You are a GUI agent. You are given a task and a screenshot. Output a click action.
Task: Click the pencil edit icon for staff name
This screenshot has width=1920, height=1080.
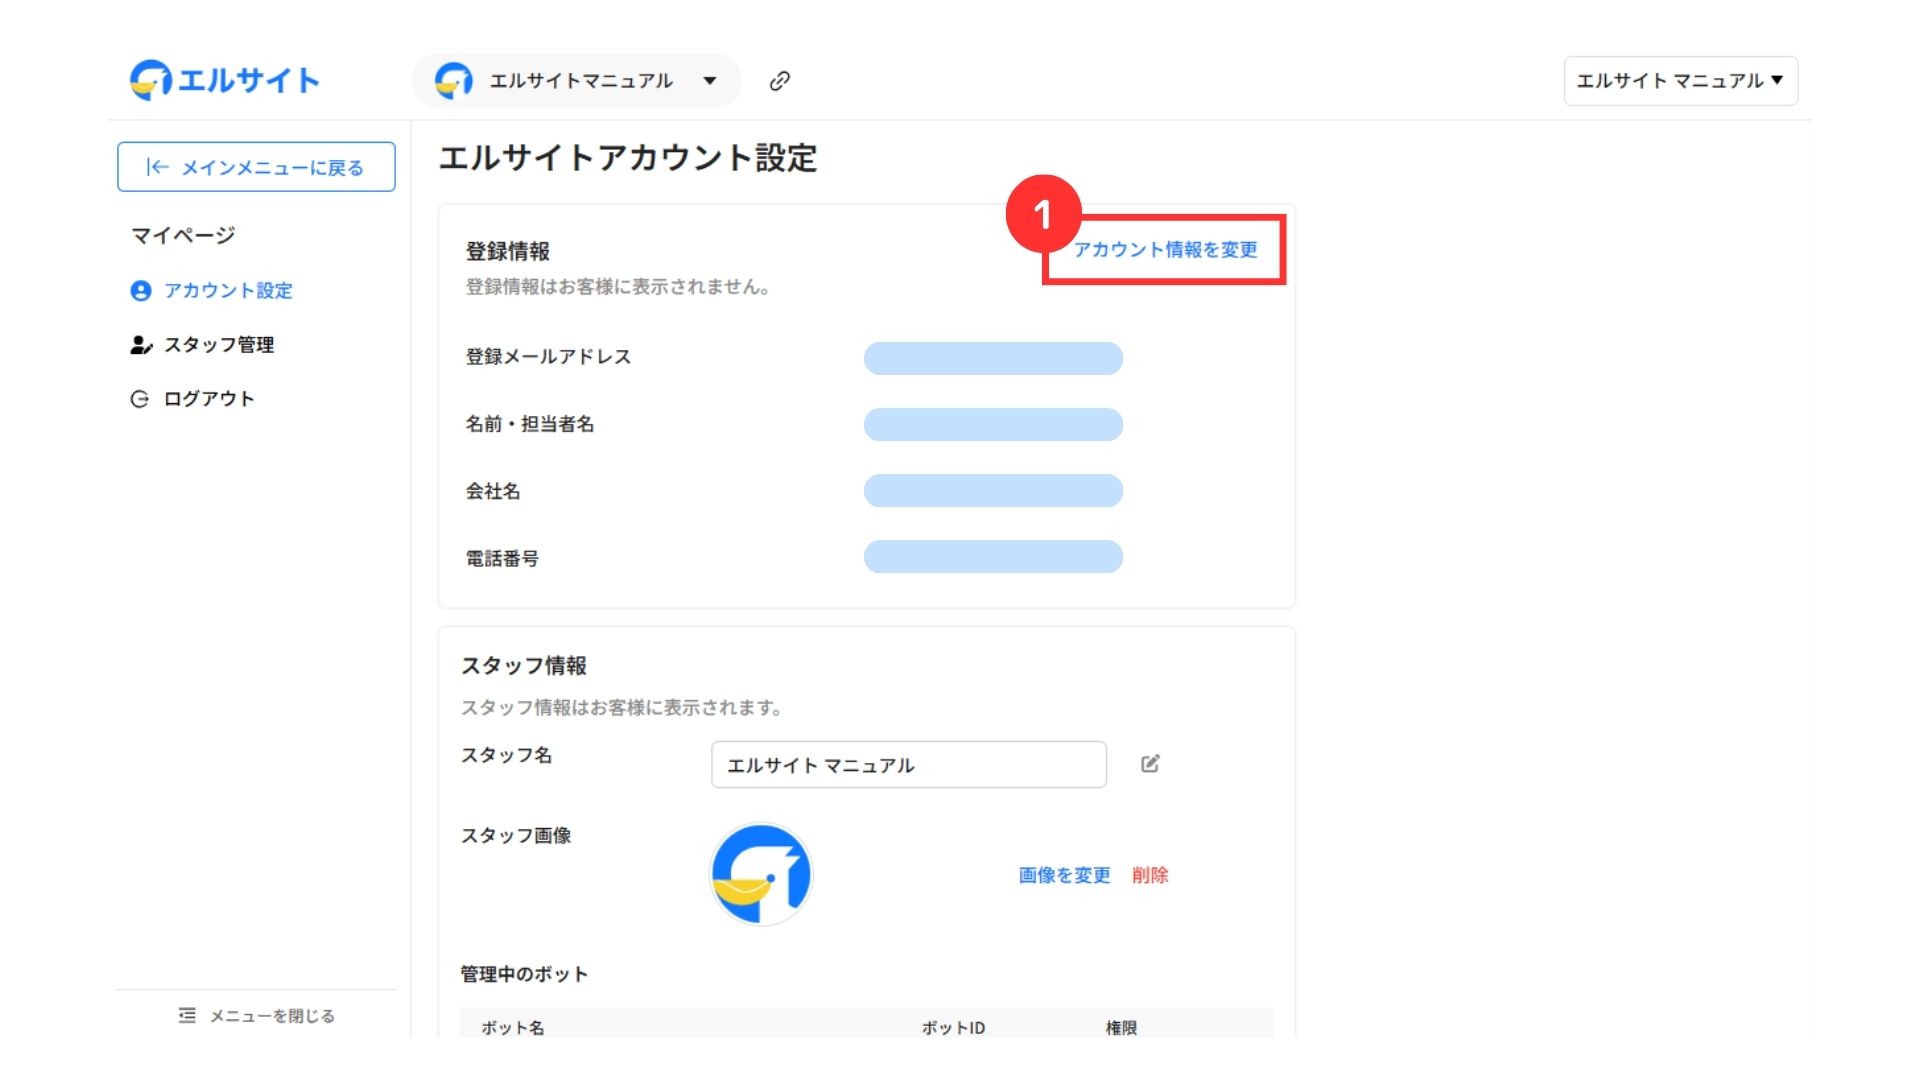(x=1150, y=764)
